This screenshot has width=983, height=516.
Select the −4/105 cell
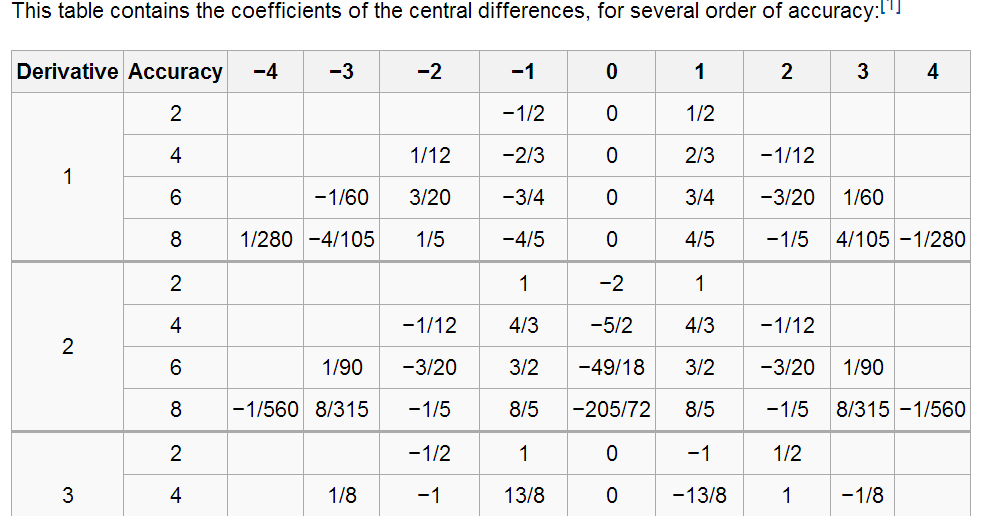tap(342, 240)
